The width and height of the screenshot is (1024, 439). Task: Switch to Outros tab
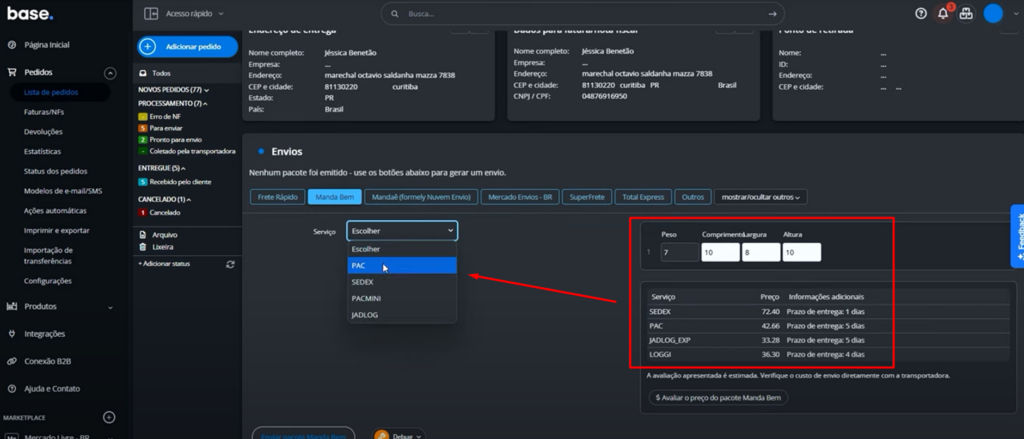click(x=693, y=197)
